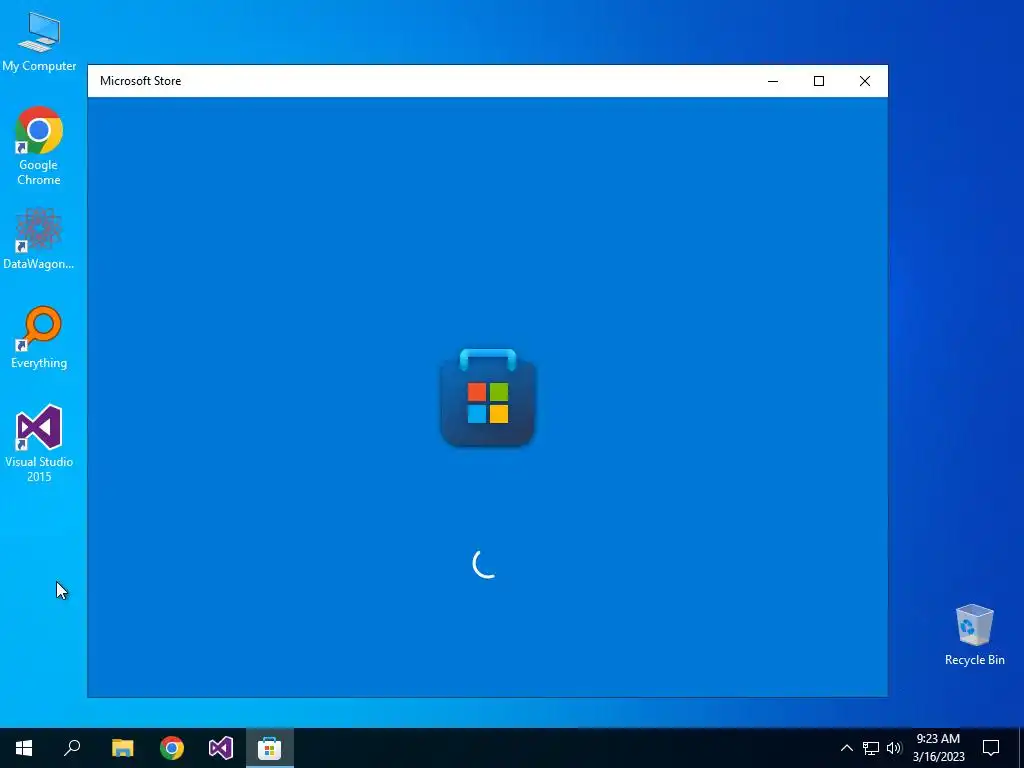This screenshot has width=1024, height=768.
Task: Open File Explorer from the taskbar
Action: (123, 748)
